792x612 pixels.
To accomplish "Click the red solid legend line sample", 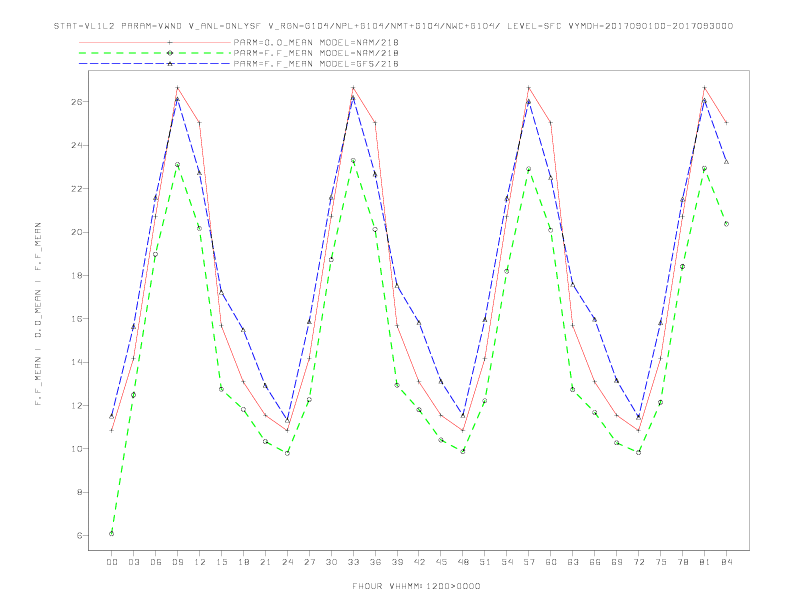I will [155, 42].
